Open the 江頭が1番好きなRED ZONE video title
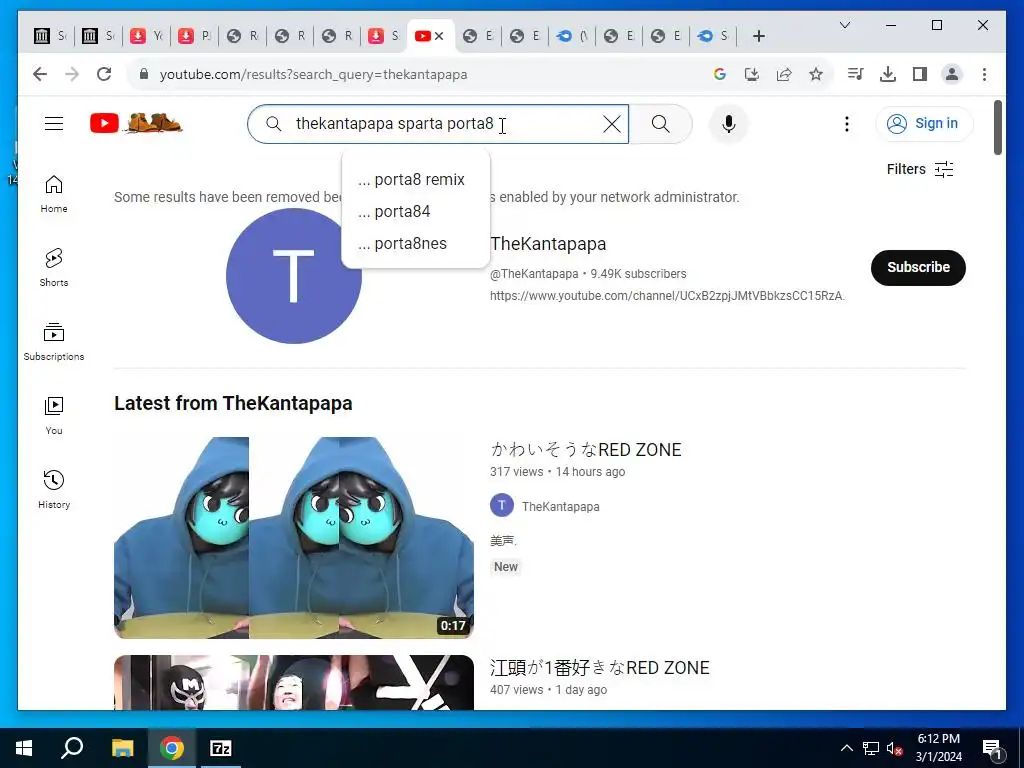Image resolution: width=1024 pixels, height=768 pixels. point(600,667)
